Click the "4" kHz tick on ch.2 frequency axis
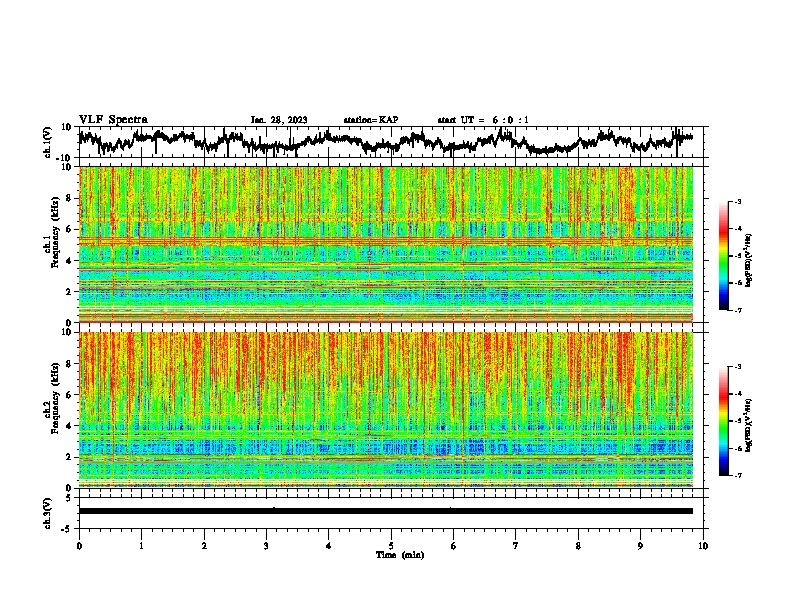This screenshot has width=792, height=612. (69, 426)
